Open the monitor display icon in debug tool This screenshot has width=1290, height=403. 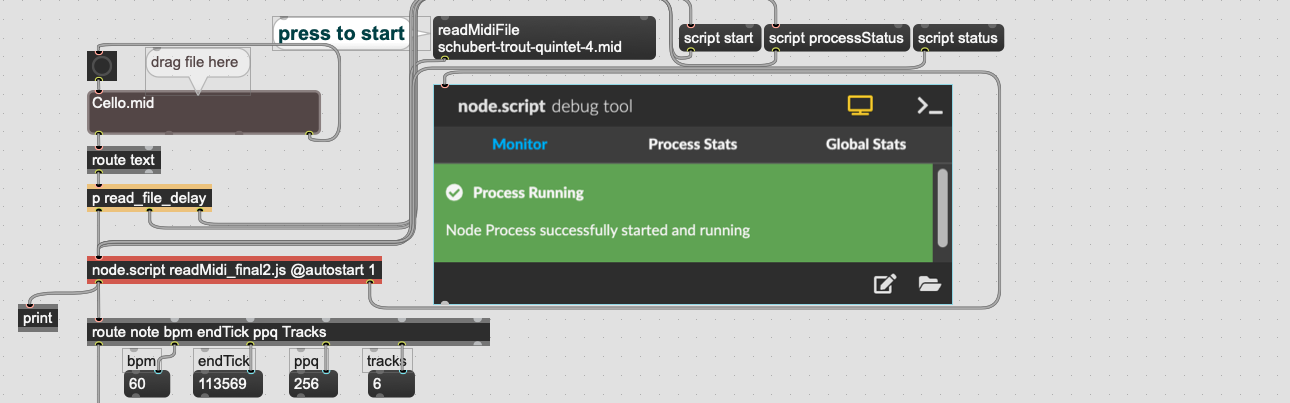coord(860,105)
